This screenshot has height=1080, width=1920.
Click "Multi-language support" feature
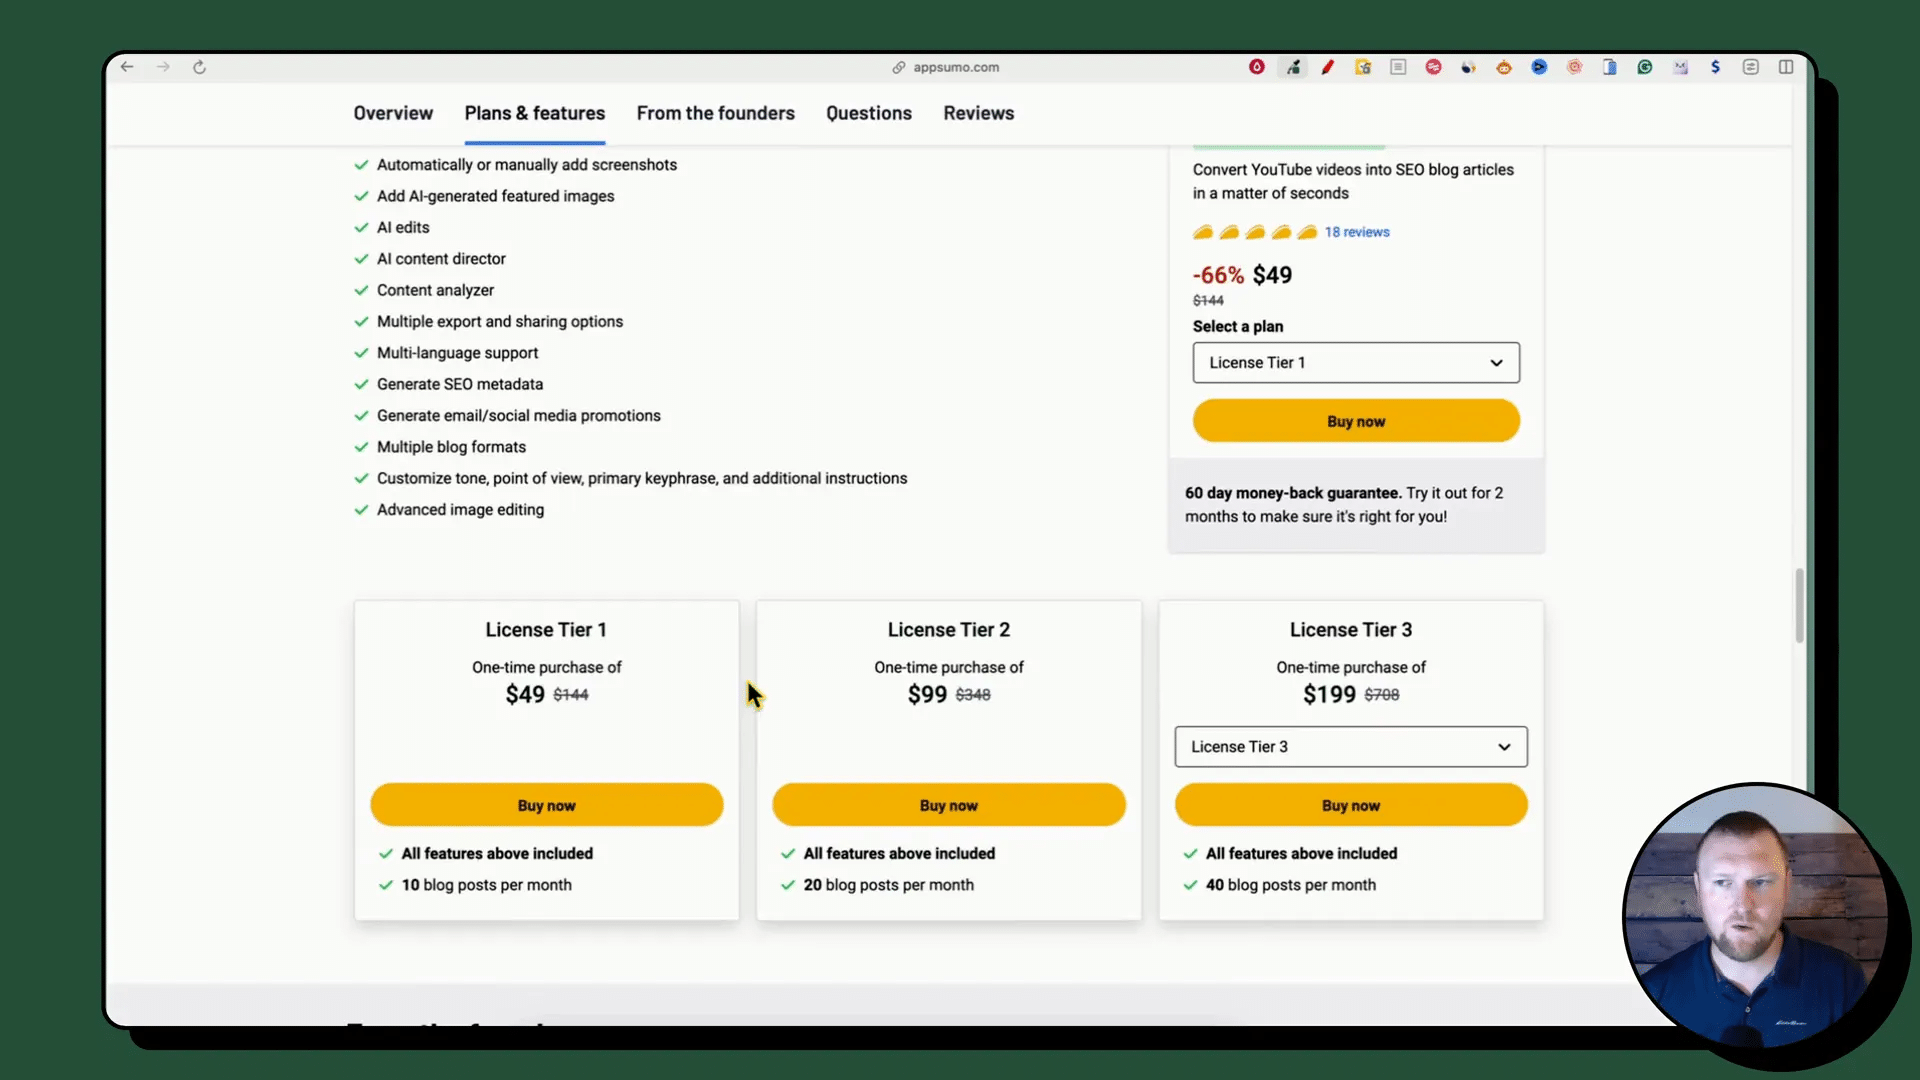(x=457, y=353)
